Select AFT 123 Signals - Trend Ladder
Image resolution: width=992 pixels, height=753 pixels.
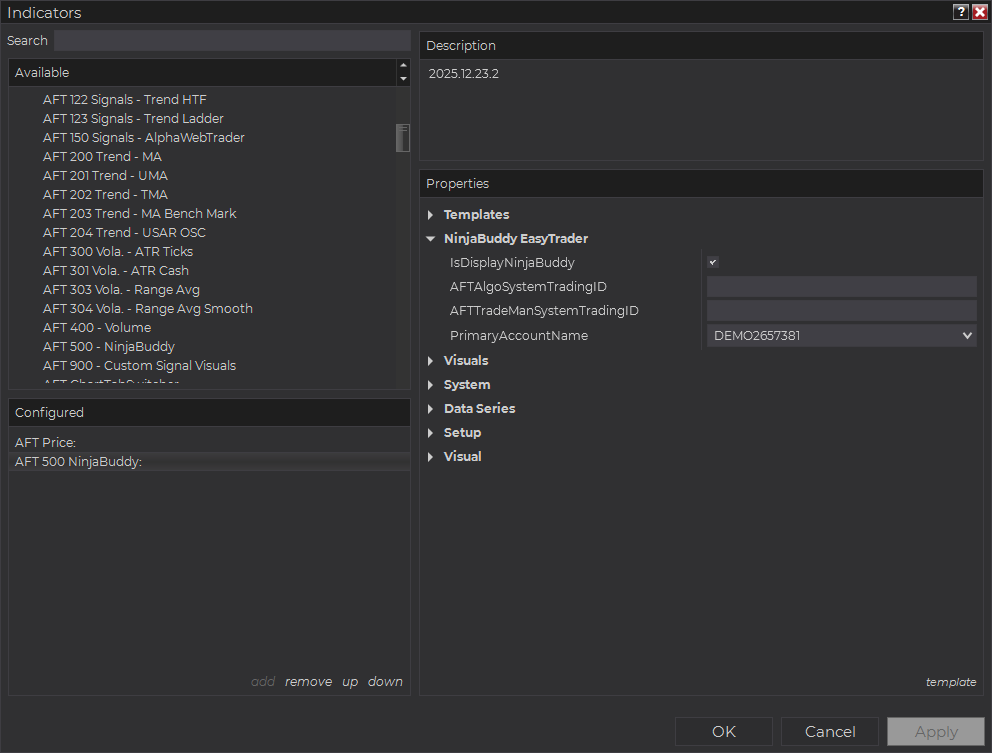tap(133, 118)
